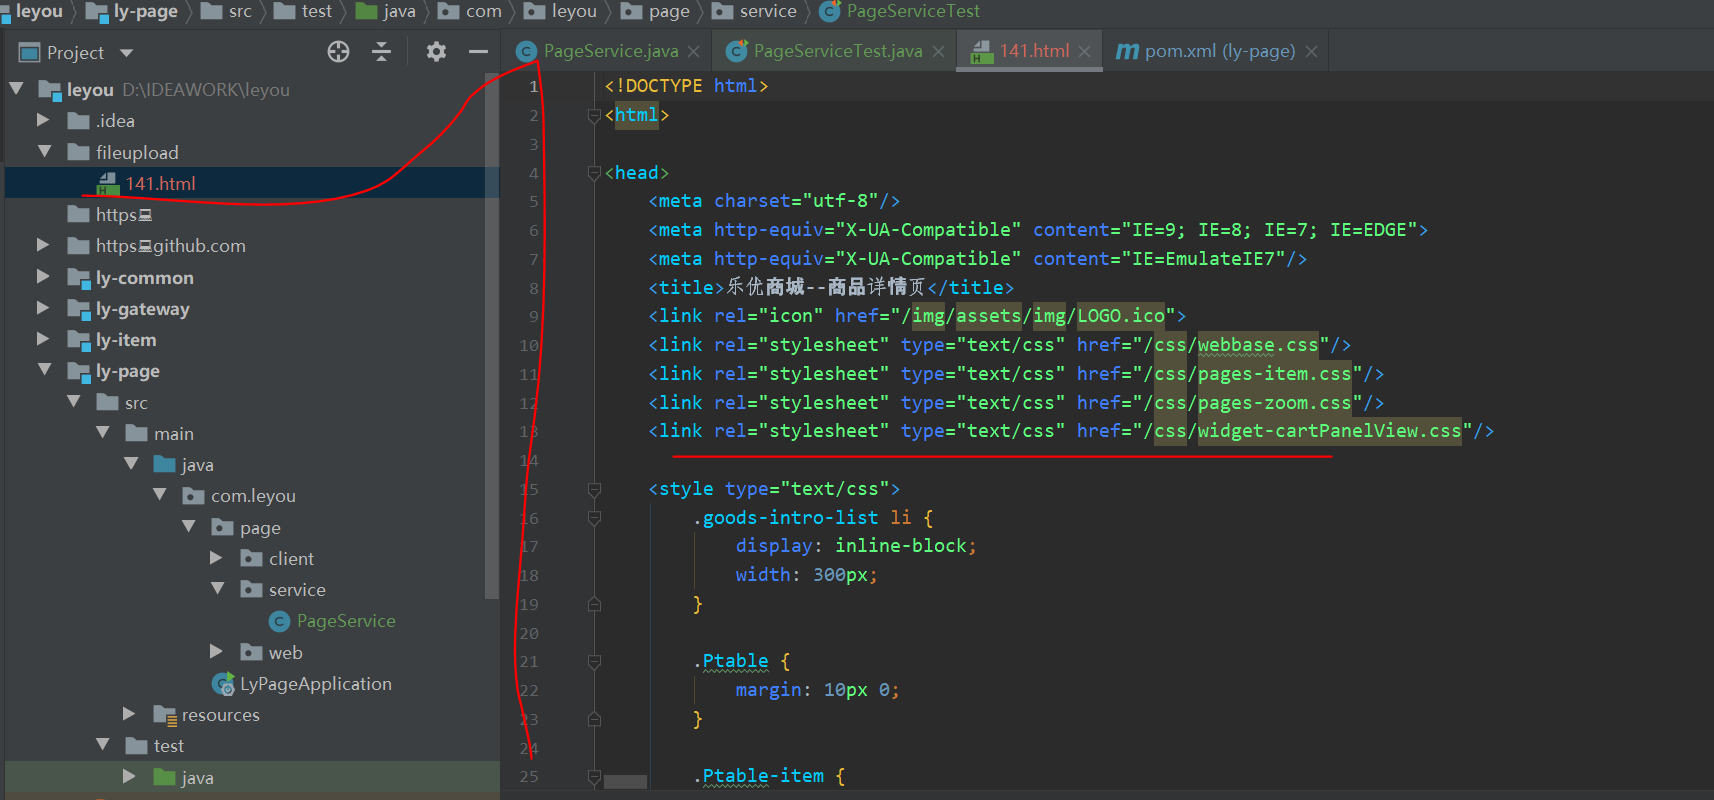Expand the ly-gateway module
This screenshot has width=1714, height=800.
tap(43, 308)
